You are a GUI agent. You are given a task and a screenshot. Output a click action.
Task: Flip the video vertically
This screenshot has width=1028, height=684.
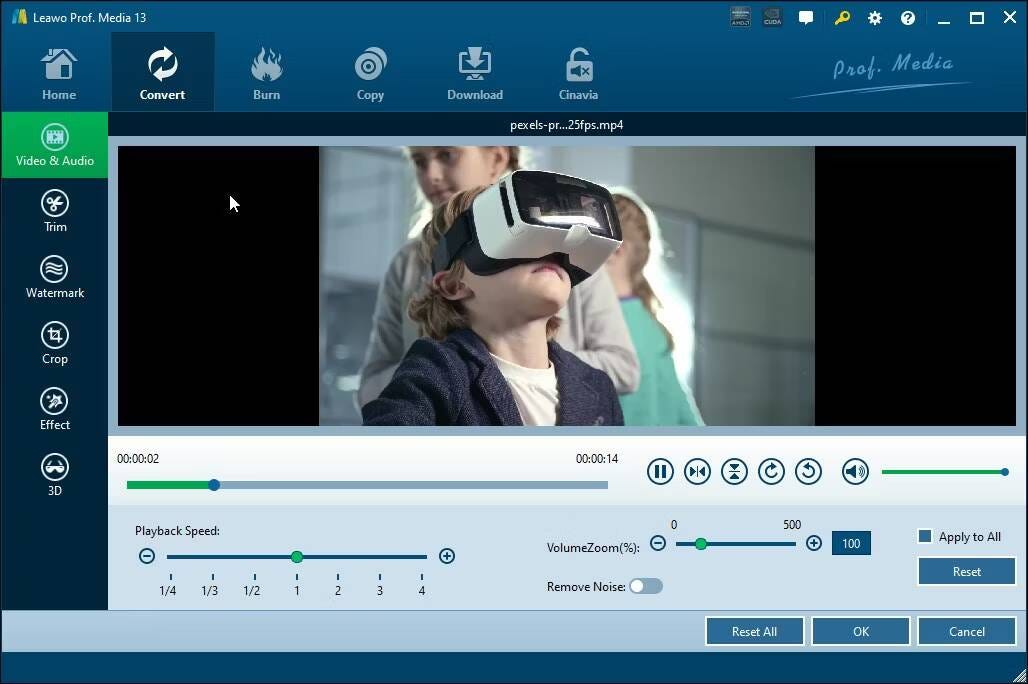[735, 471]
